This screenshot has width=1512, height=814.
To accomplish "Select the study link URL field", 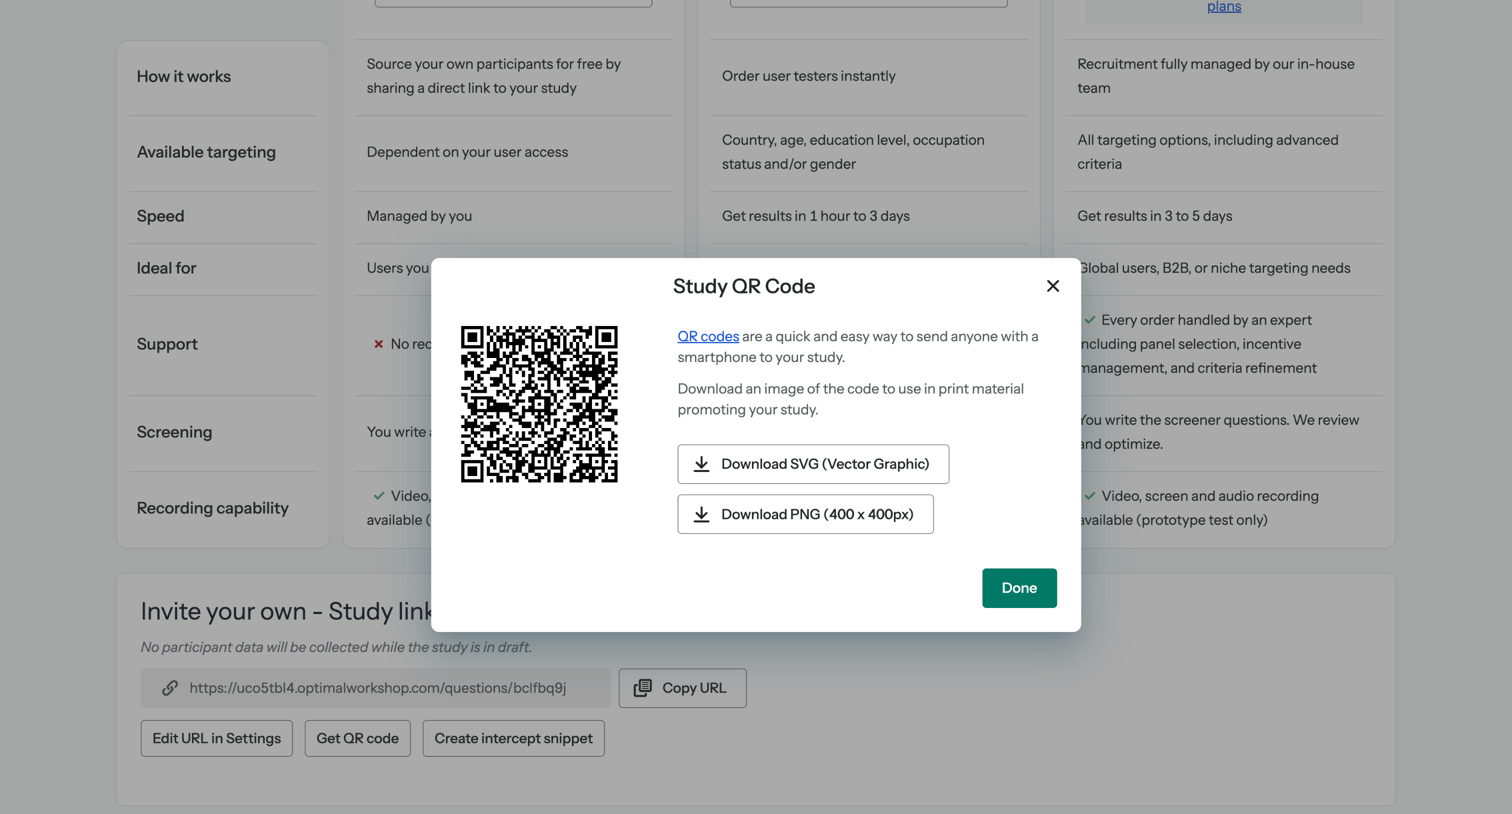I will click(375, 688).
